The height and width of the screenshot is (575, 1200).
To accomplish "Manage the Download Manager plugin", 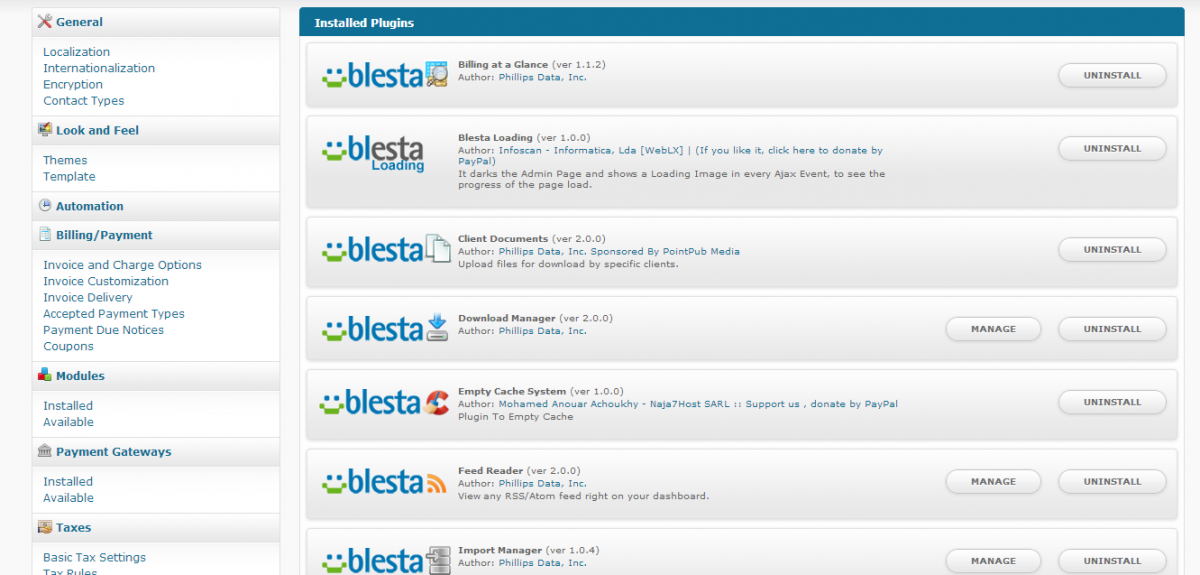I will 993,329.
